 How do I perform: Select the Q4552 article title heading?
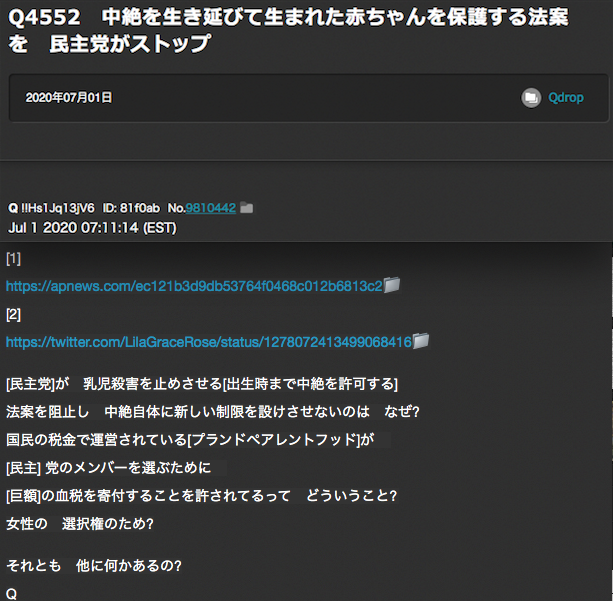pos(289,30)
